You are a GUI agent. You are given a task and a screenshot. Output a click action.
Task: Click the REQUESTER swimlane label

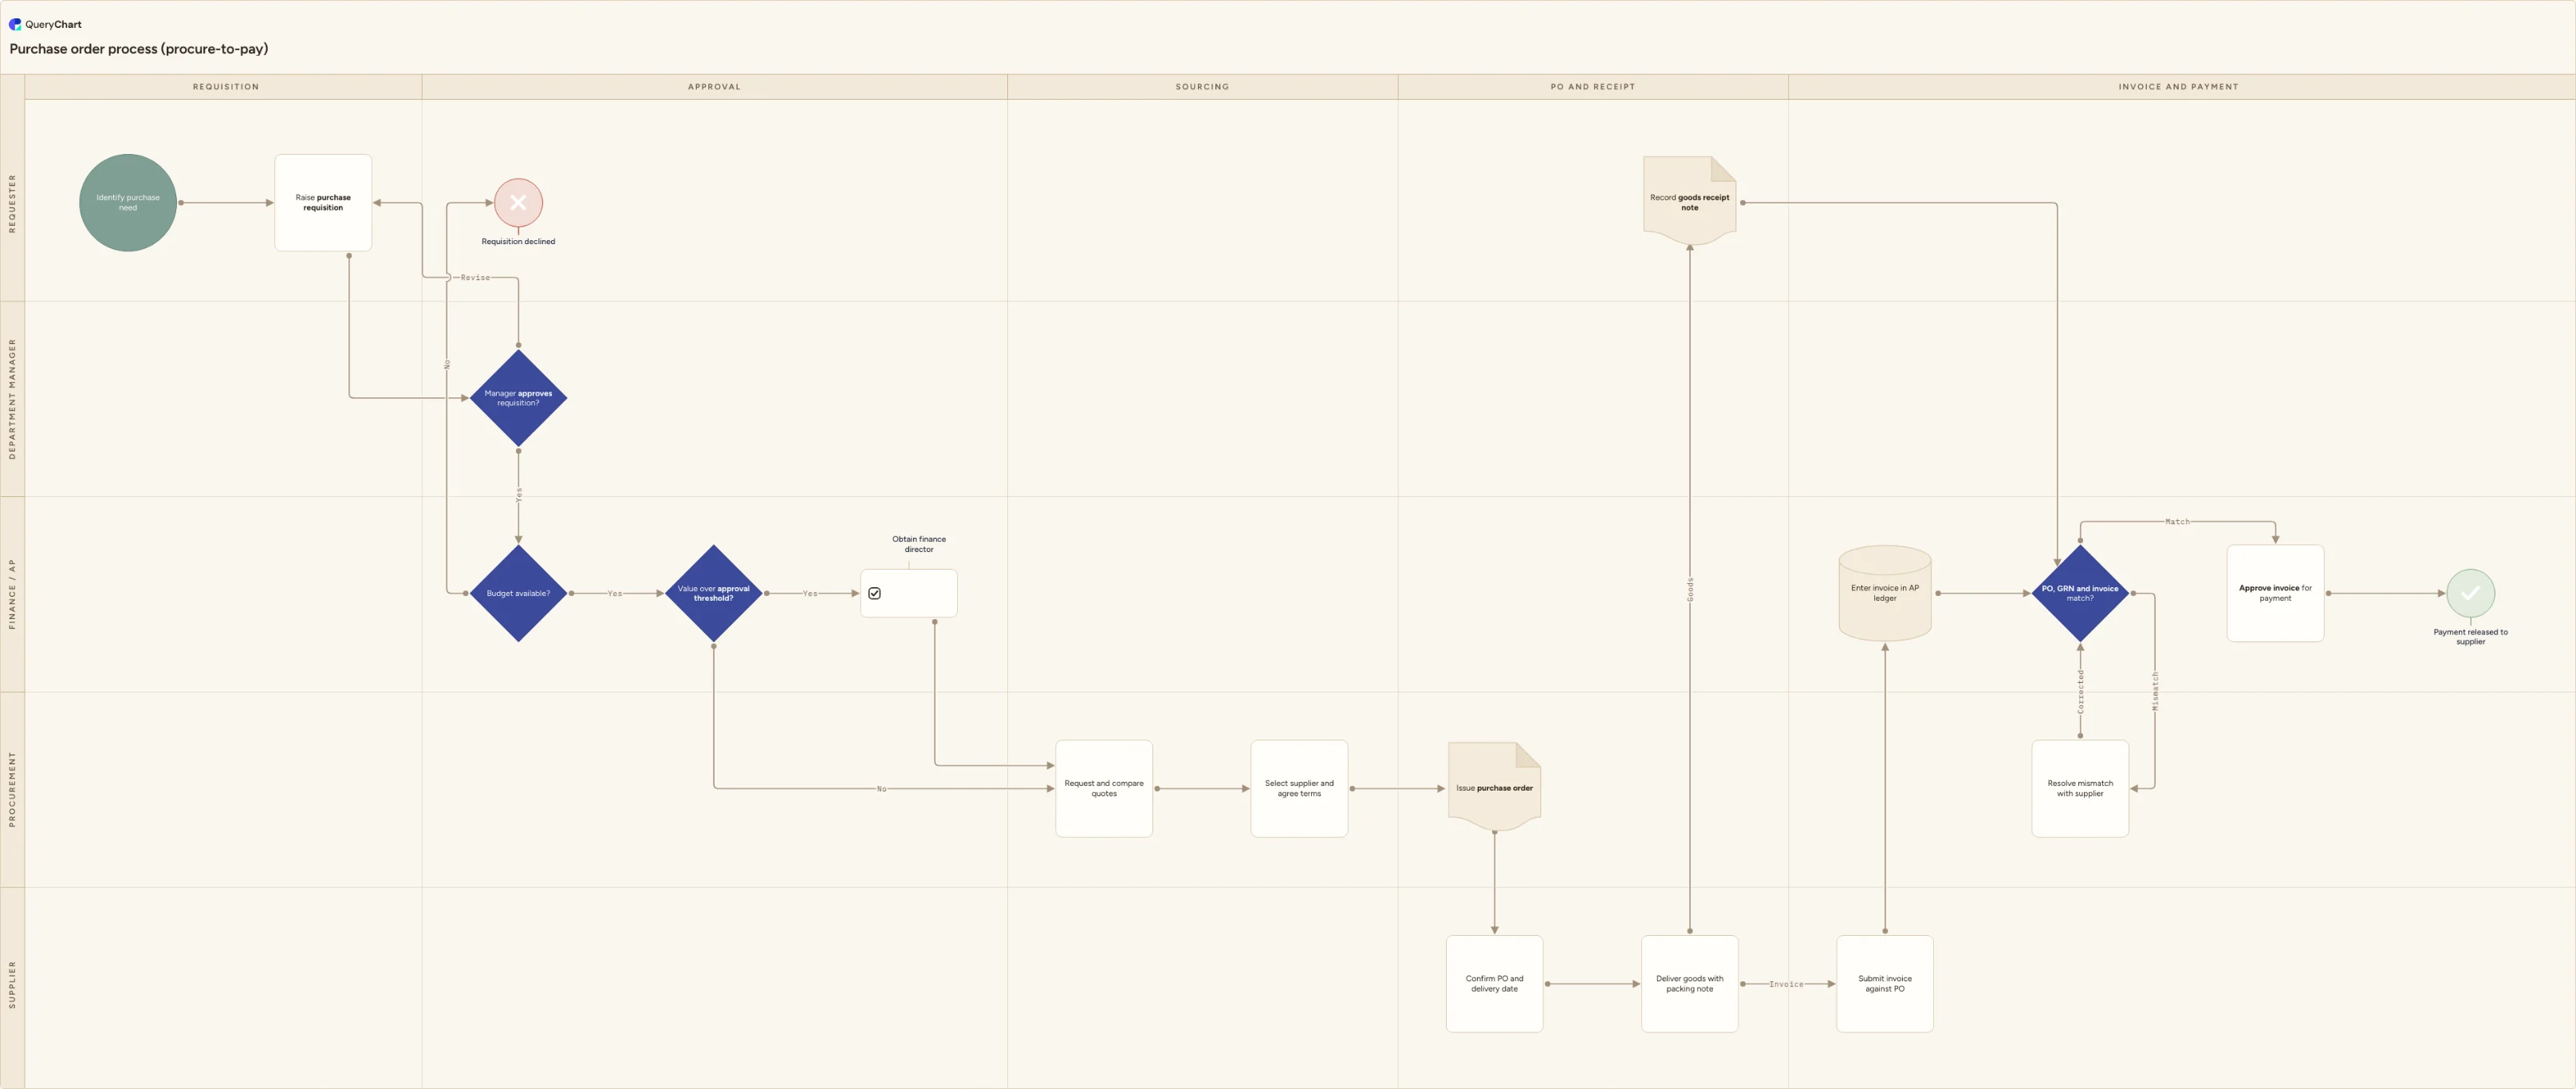[x=12, y=203]
